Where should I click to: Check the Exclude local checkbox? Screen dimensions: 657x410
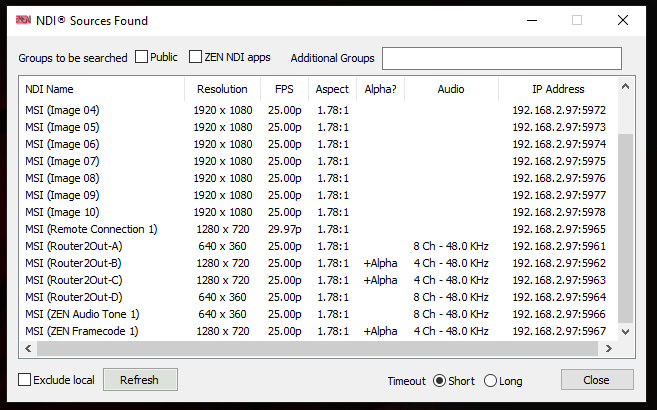pyautogui.click(x=25, y=380)
